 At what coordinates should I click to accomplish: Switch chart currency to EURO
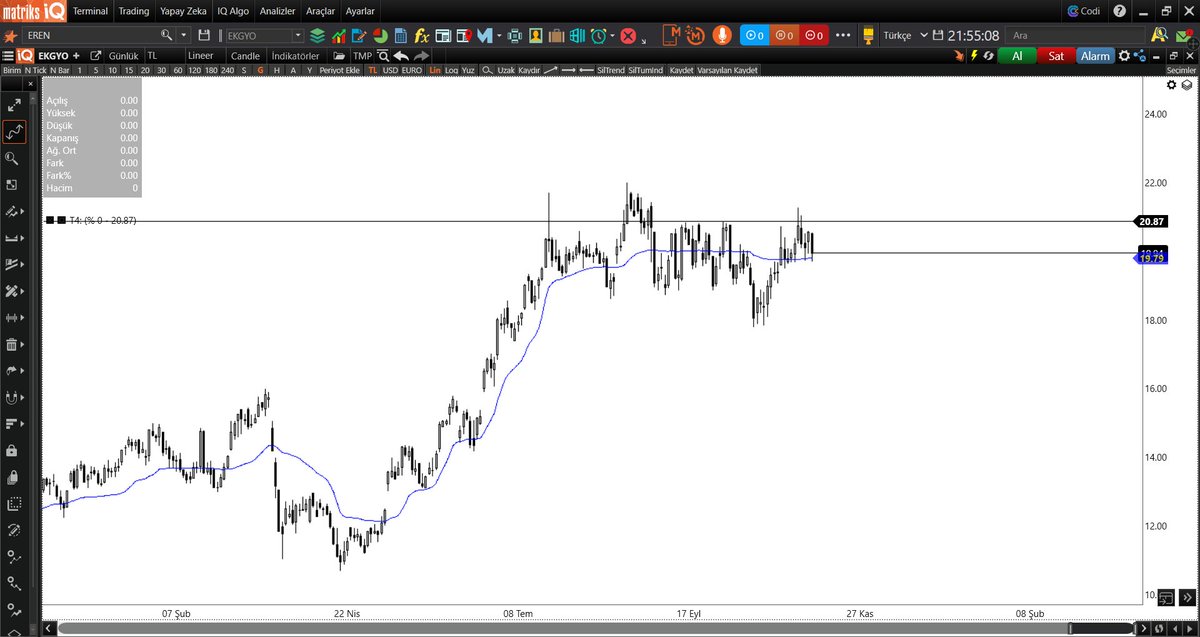[412, 71]
